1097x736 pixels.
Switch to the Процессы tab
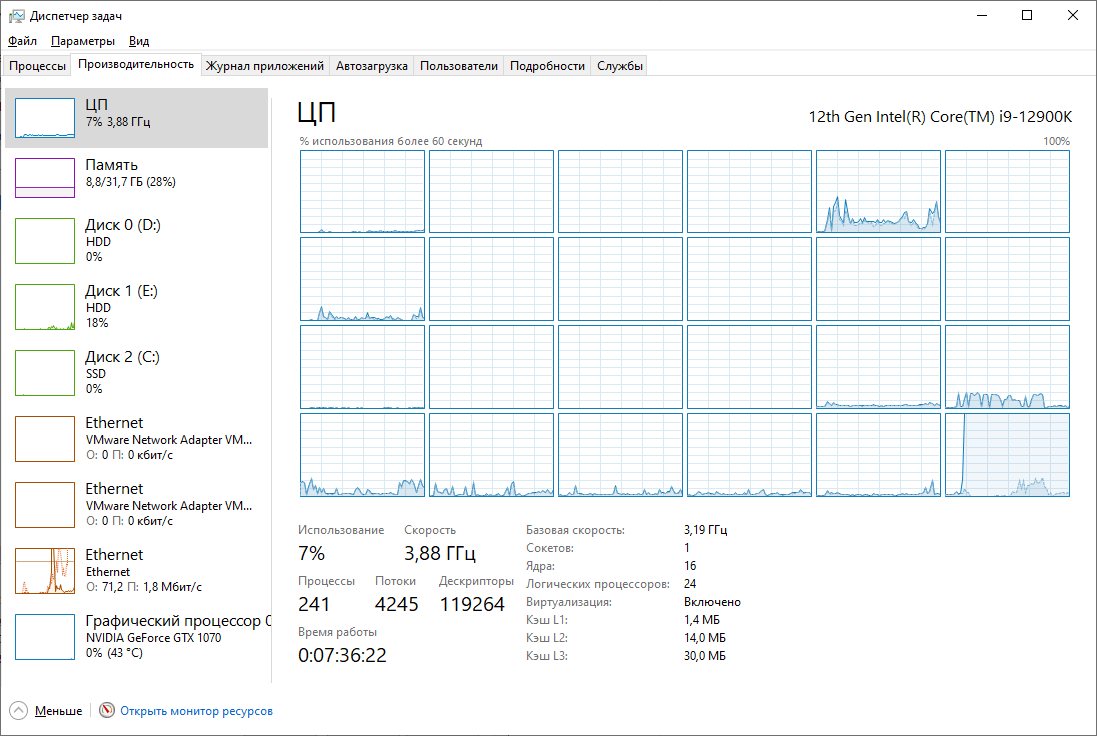coord(37,66)
